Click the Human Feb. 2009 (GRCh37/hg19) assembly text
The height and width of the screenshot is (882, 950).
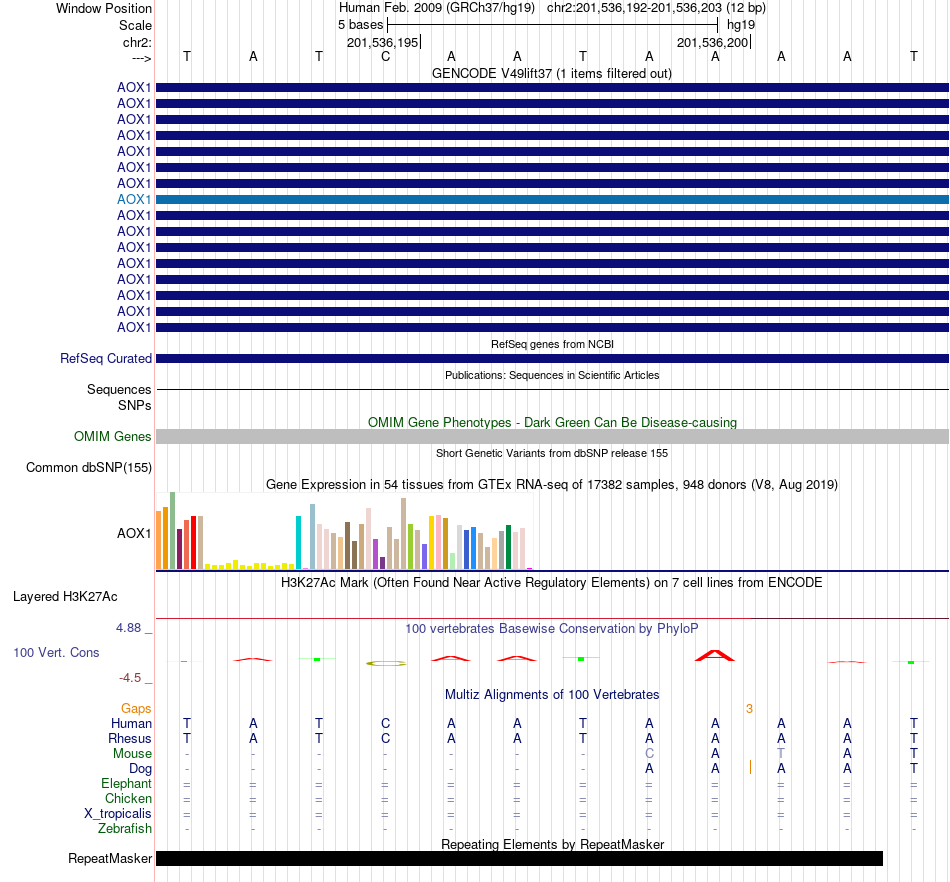click(437, 8)
